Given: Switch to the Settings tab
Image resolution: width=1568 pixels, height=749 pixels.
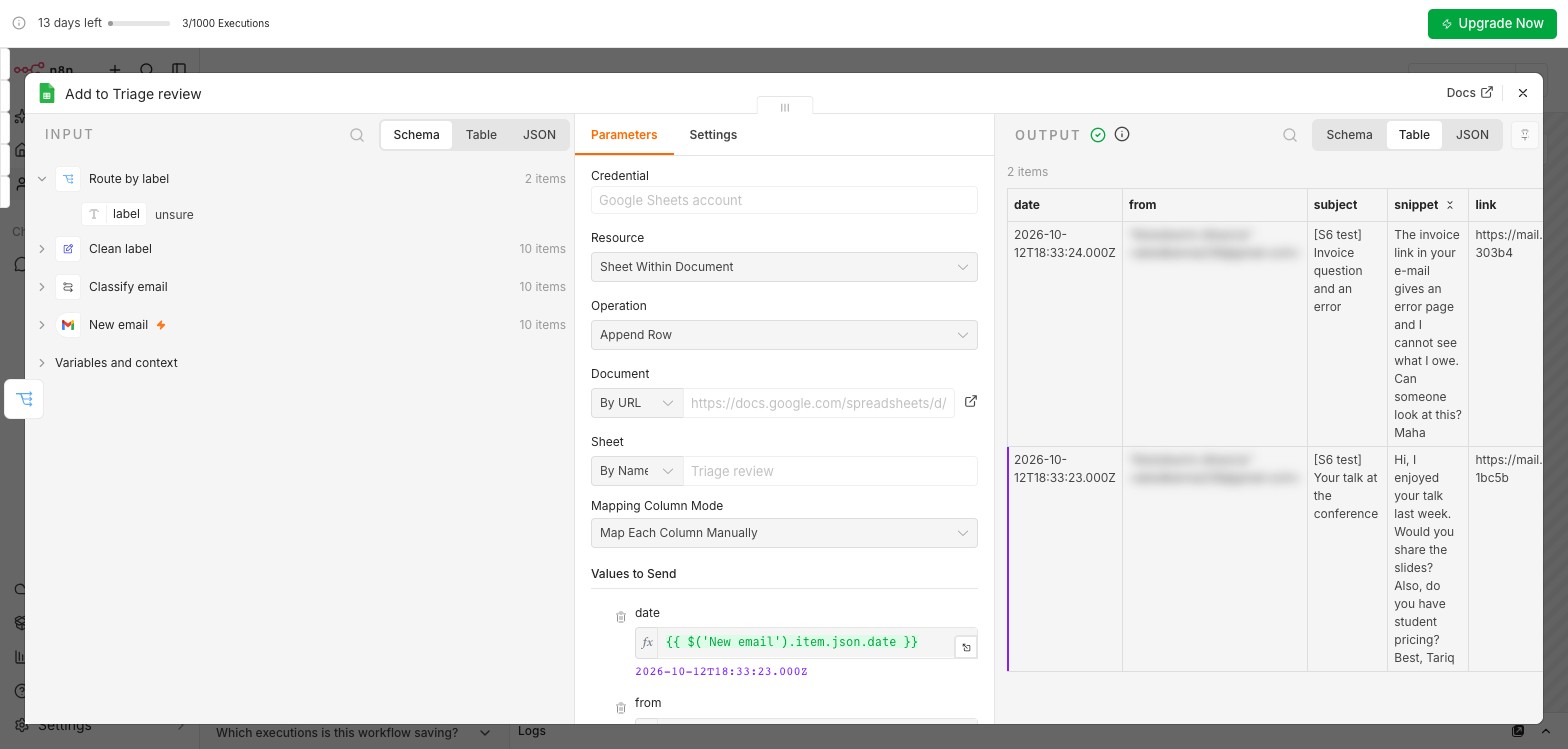Looking at the screenshot, I should pos(713,135).
